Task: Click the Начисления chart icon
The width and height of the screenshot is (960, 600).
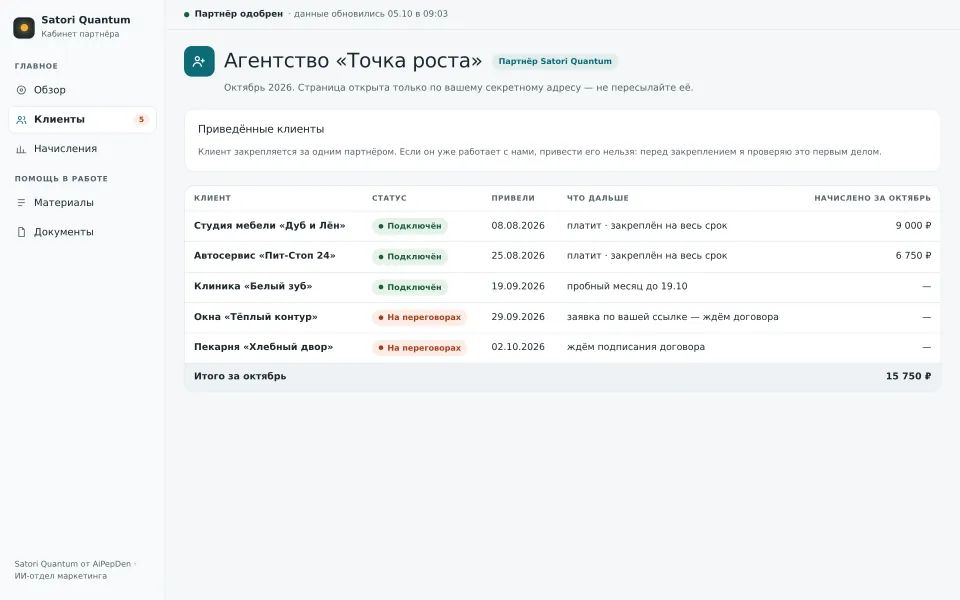Action: [x=21, y=149]
